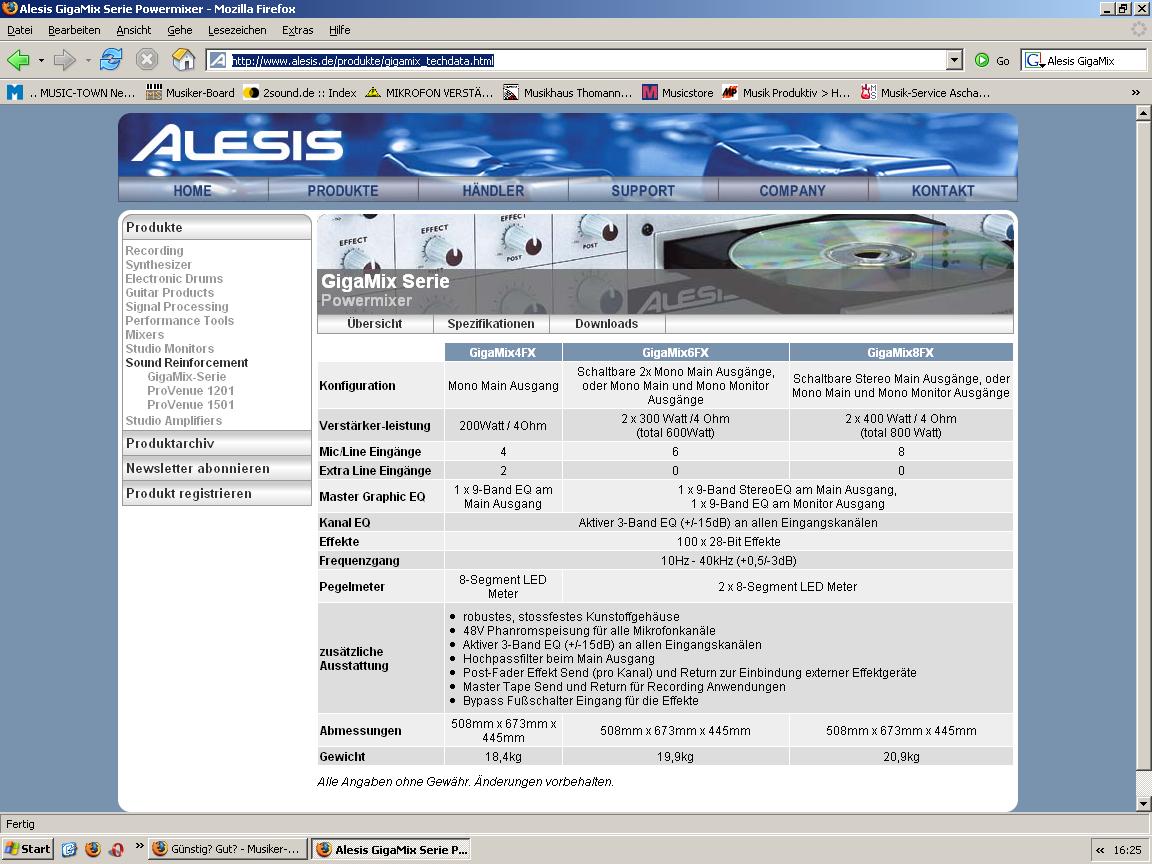Screen dimensions: 1152x864
Task: Click the red headphones quick launch icon
Action: click(x=116, y=849)
